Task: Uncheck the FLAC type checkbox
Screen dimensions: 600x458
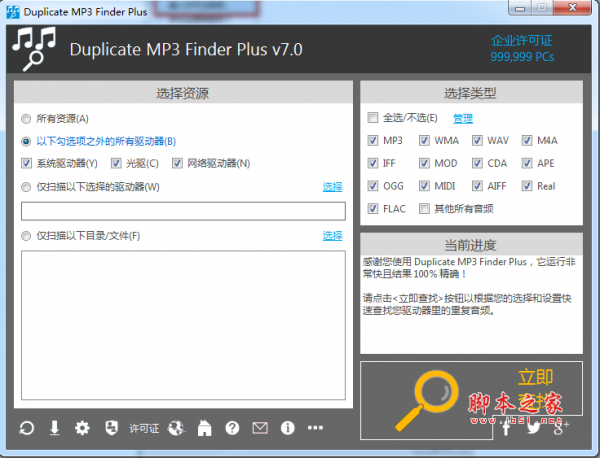Action: 373,209
